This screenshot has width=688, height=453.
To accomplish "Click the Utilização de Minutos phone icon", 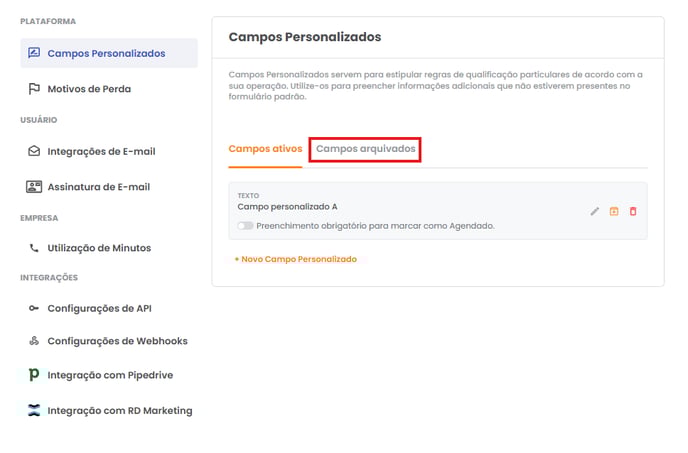I will point(34,248).
